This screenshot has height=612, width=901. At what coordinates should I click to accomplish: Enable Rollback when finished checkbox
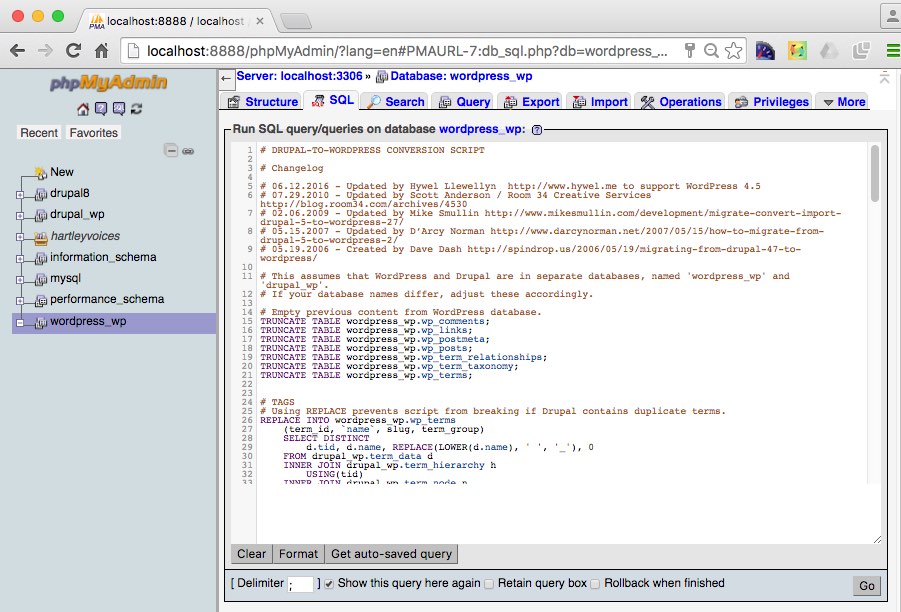[595, 584]
